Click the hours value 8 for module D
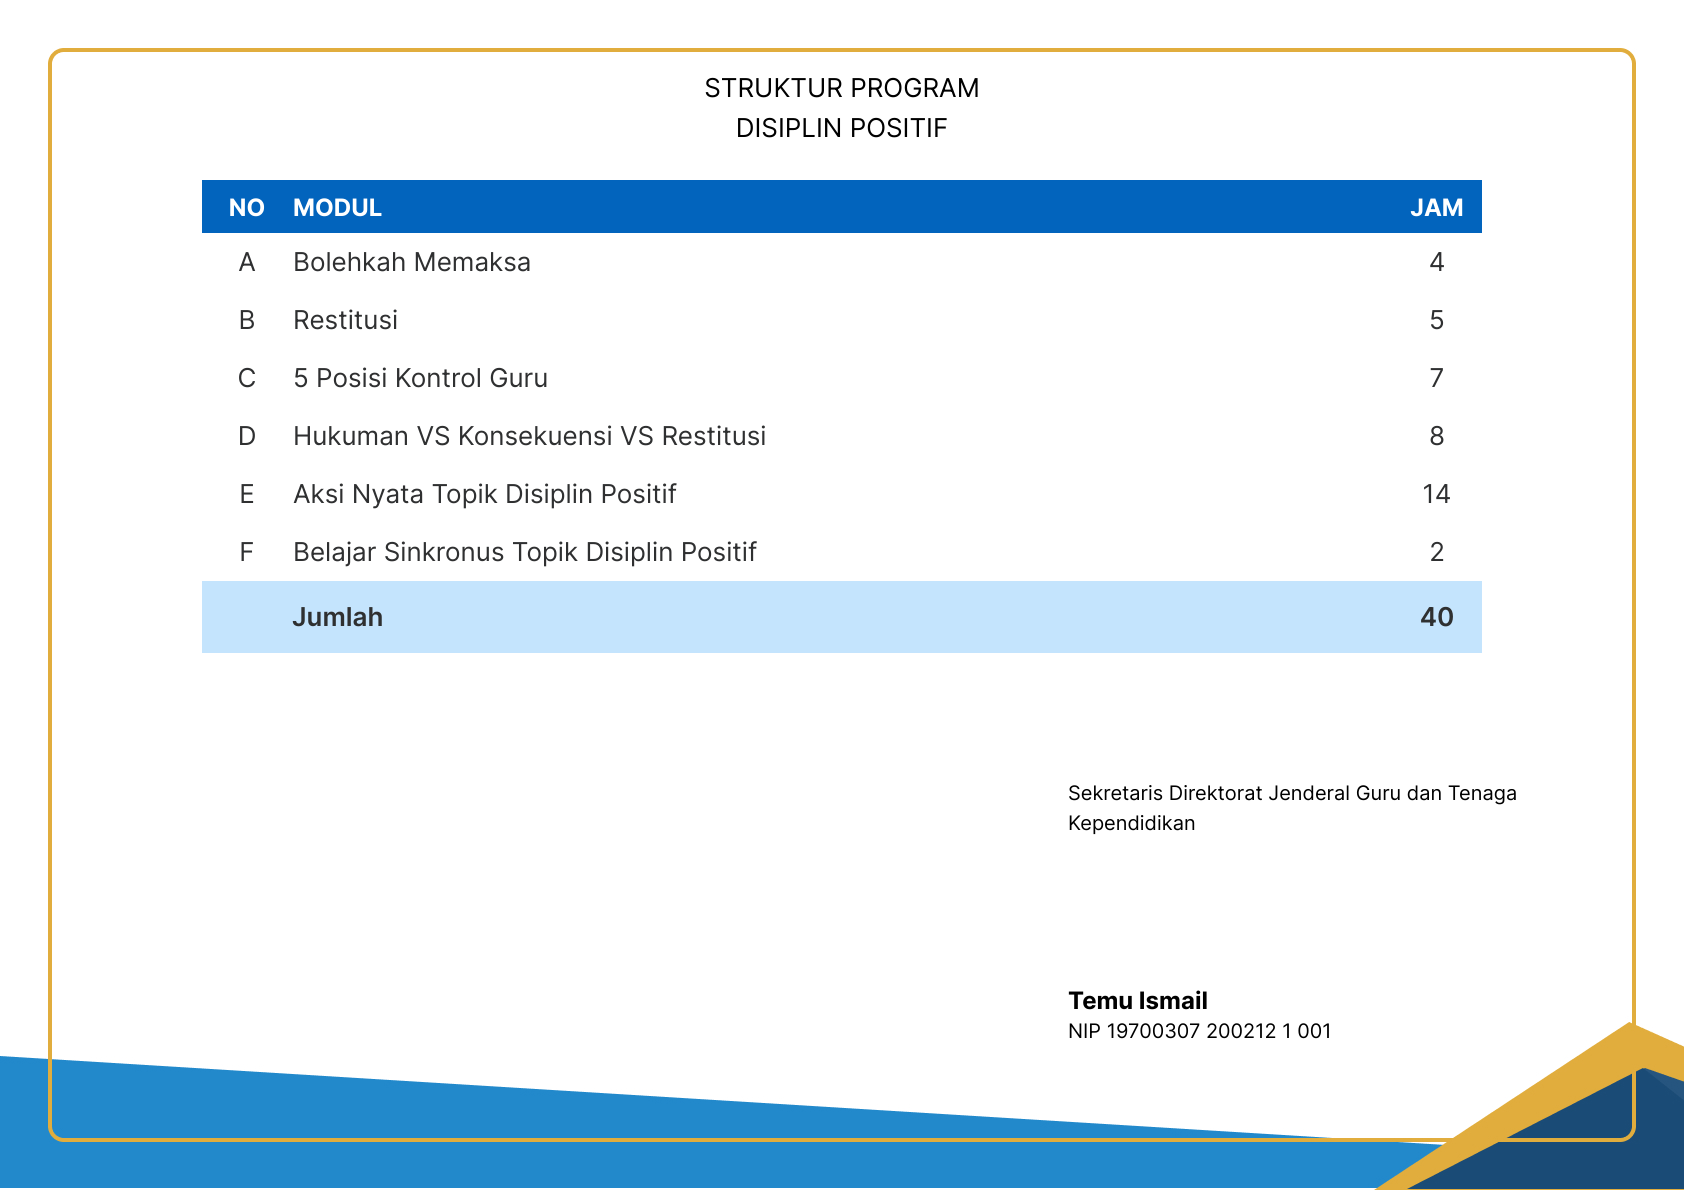 [x=1436, y=436]
